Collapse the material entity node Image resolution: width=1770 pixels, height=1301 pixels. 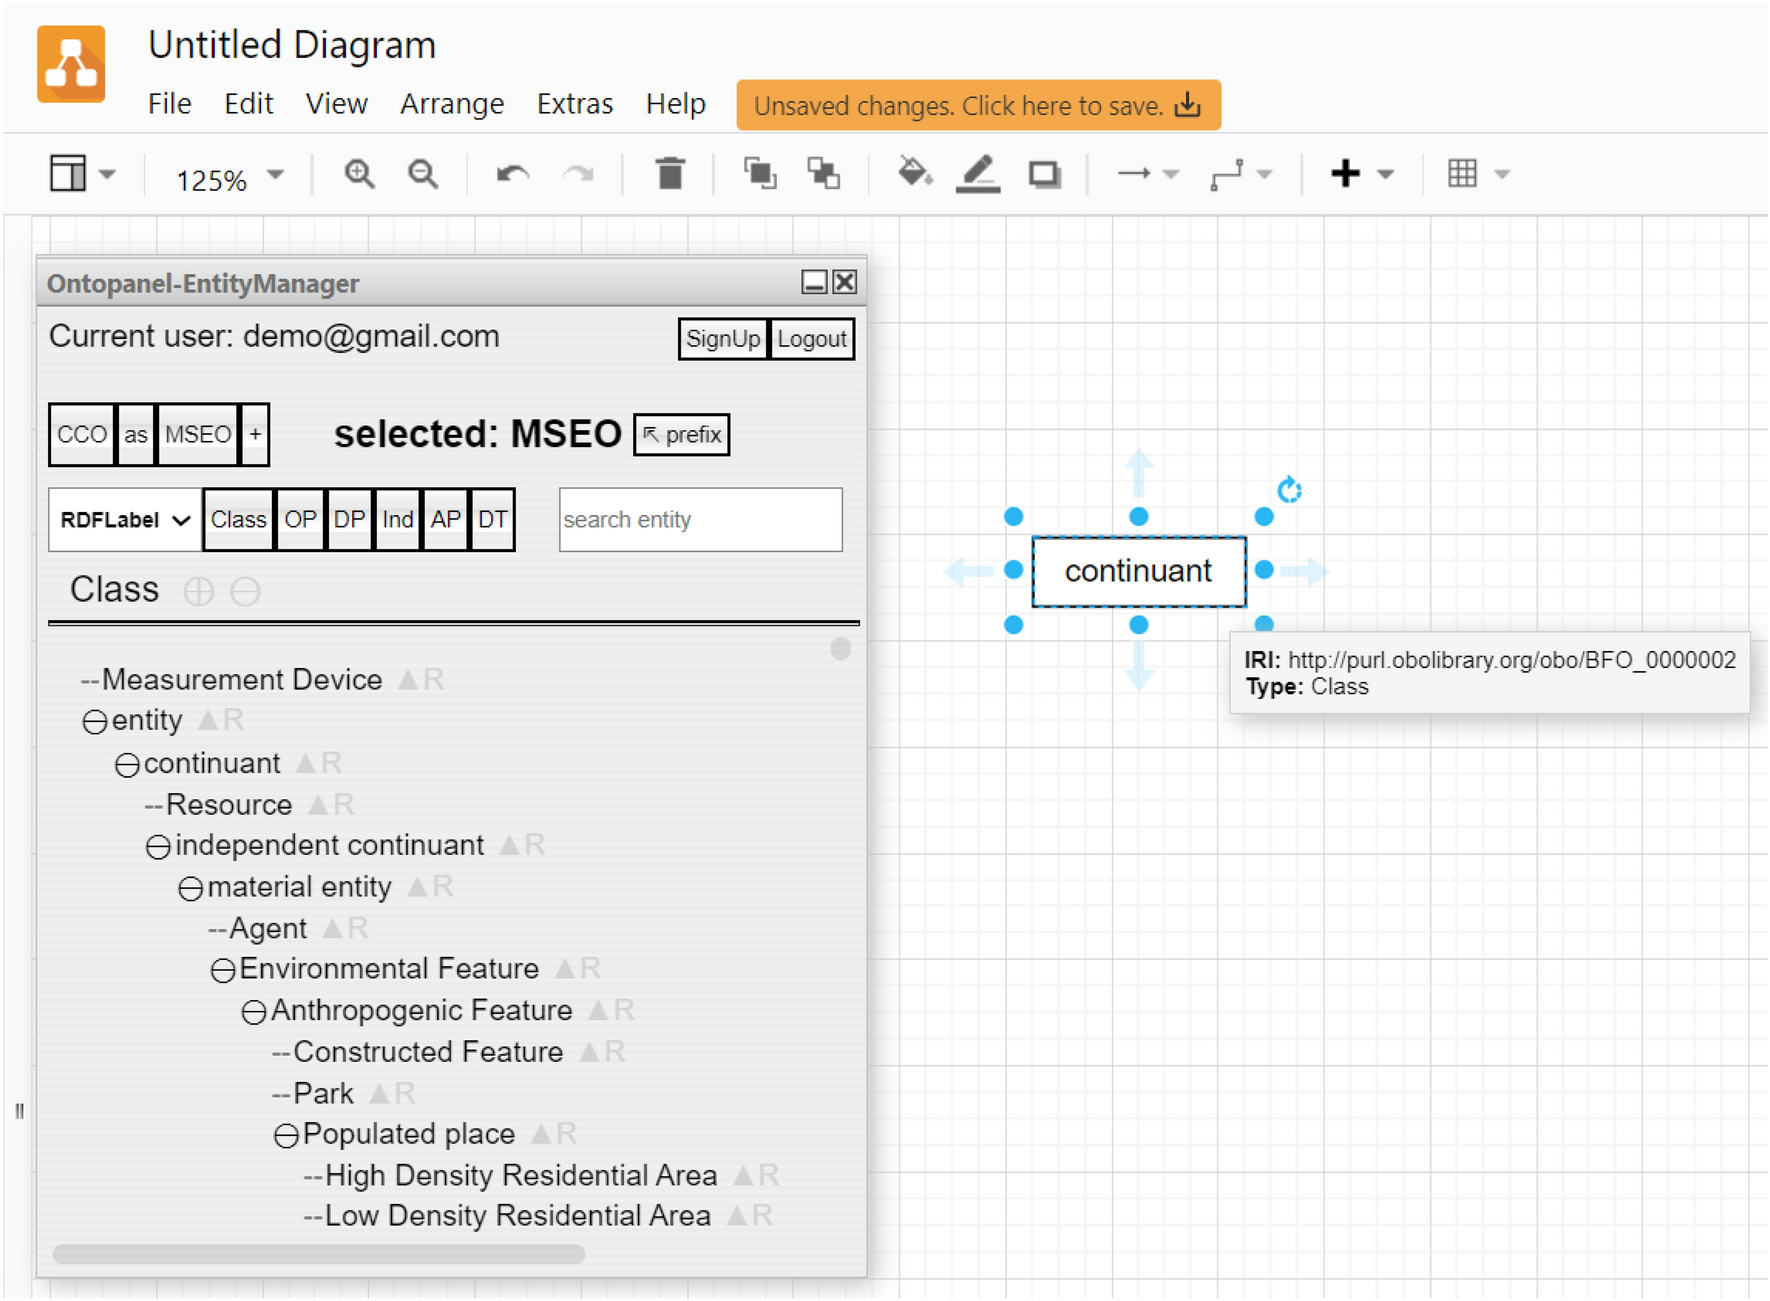(x=190, y=888)
